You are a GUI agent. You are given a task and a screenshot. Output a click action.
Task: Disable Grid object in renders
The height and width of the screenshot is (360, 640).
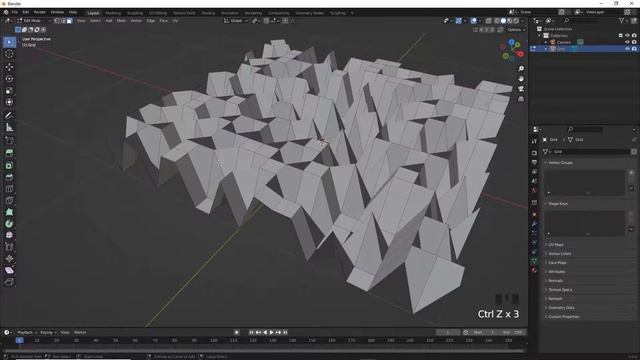[634, 49]
